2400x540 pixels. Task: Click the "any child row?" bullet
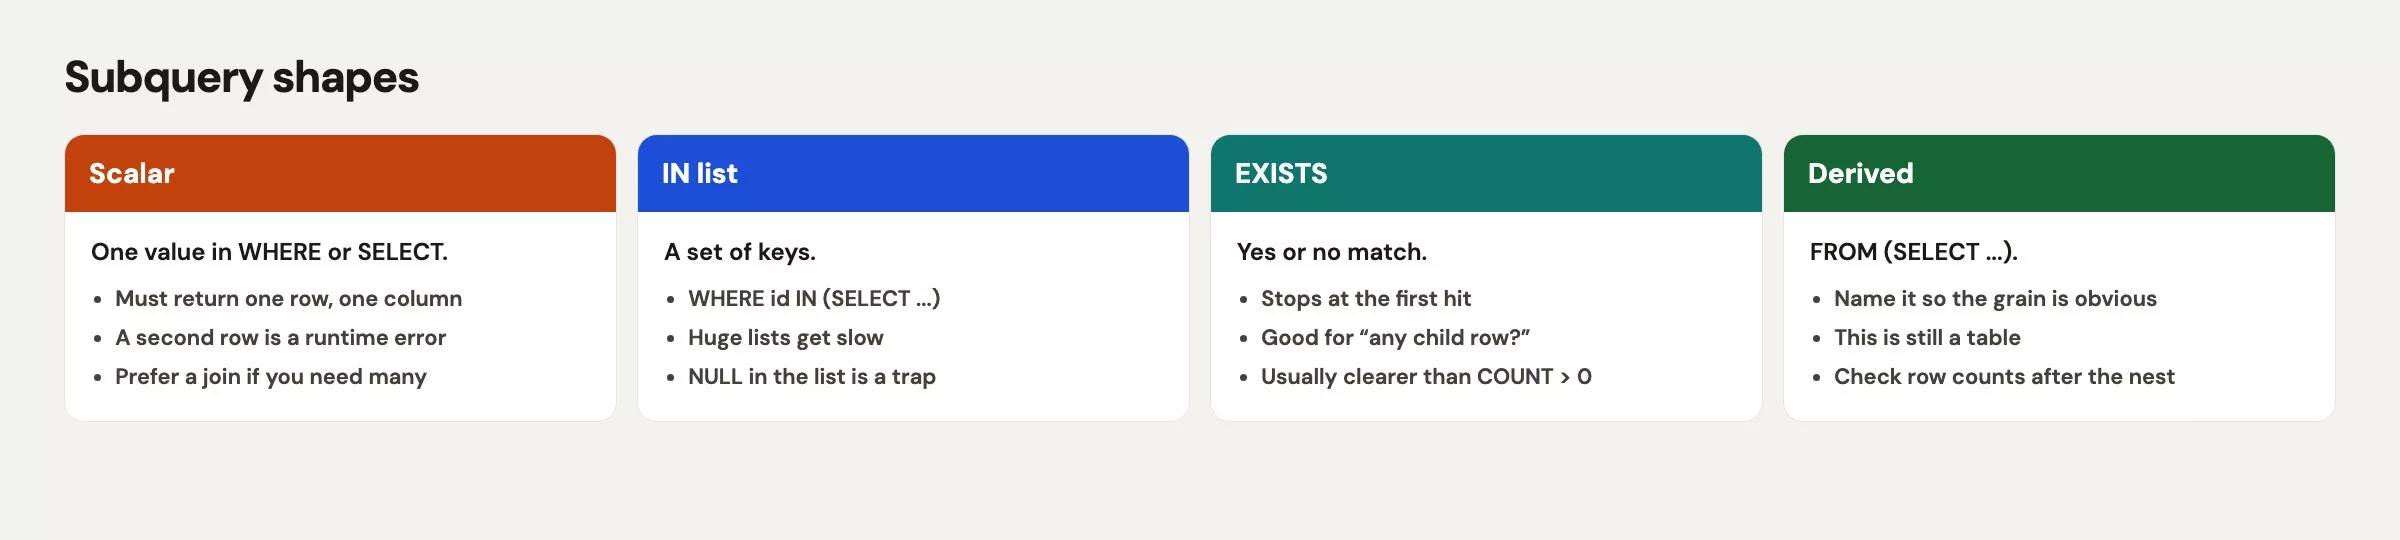coord(1395,337)
